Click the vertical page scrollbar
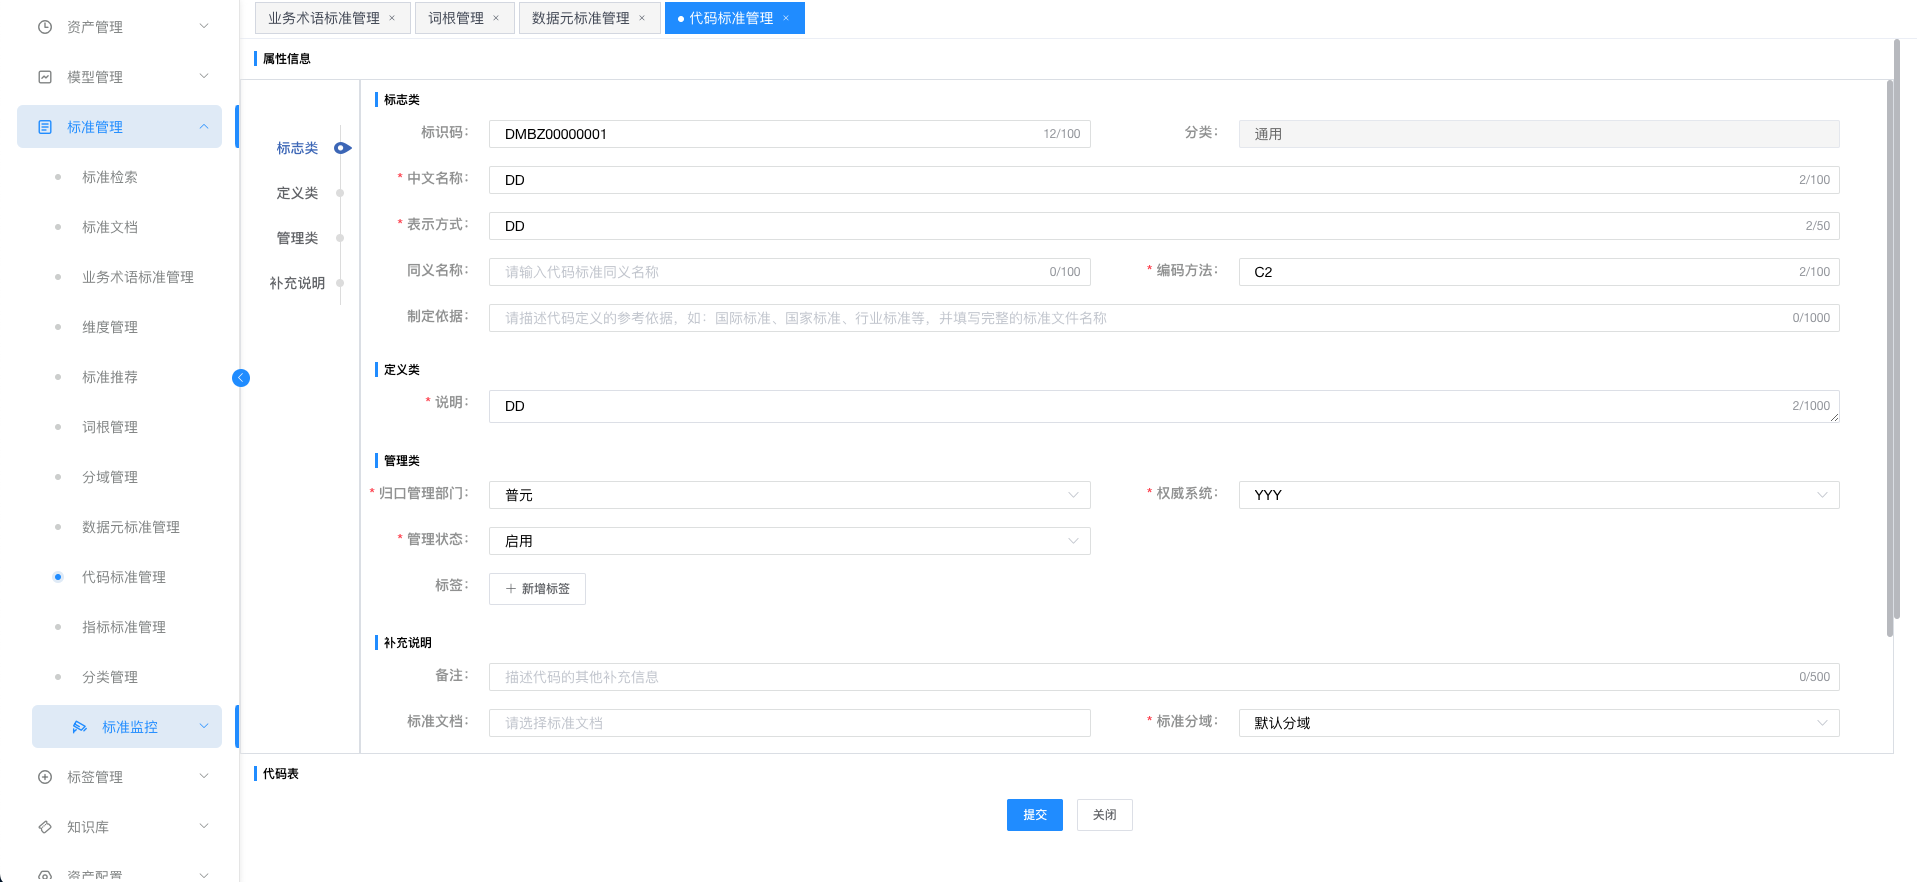Image resolution: width=1917 pixels, height=882 pixels. (x=1896, y=330)
